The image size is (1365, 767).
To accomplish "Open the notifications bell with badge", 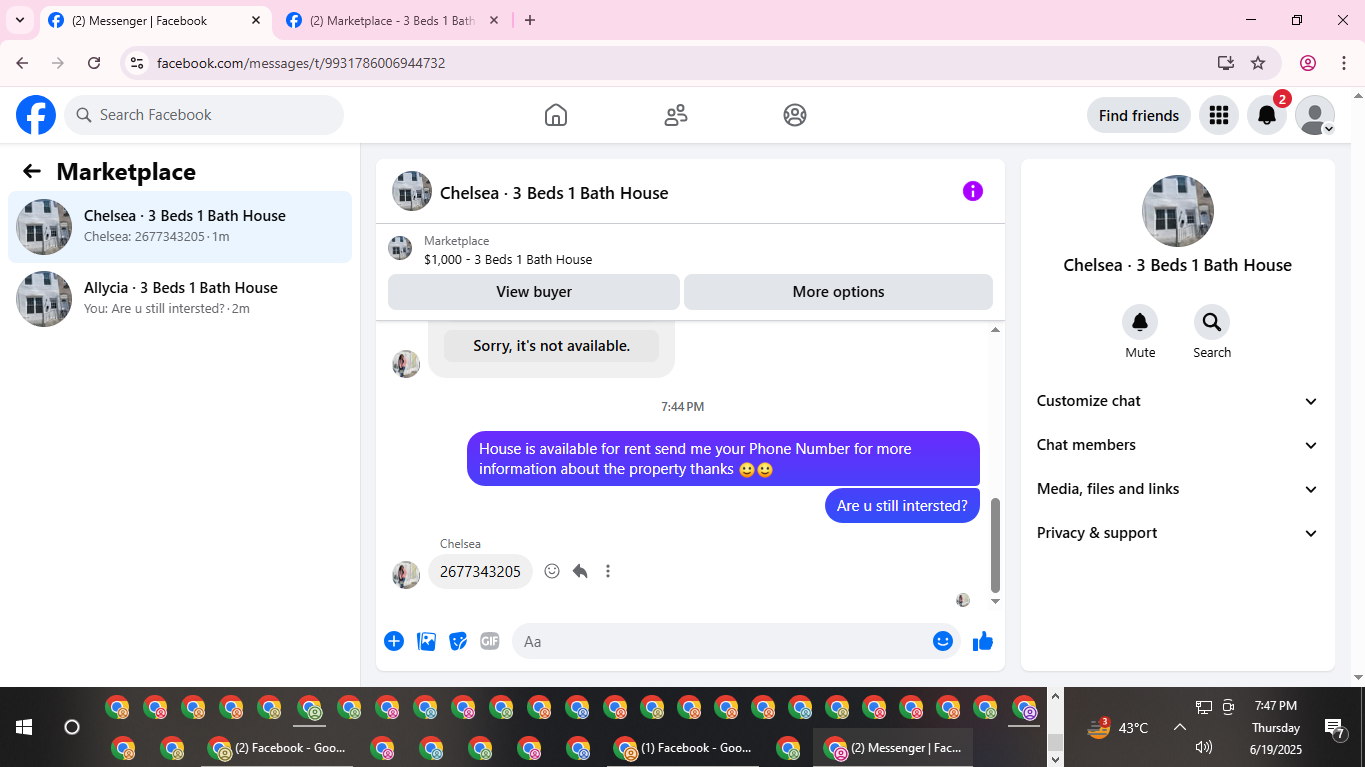I will (x=1267, y=115).
